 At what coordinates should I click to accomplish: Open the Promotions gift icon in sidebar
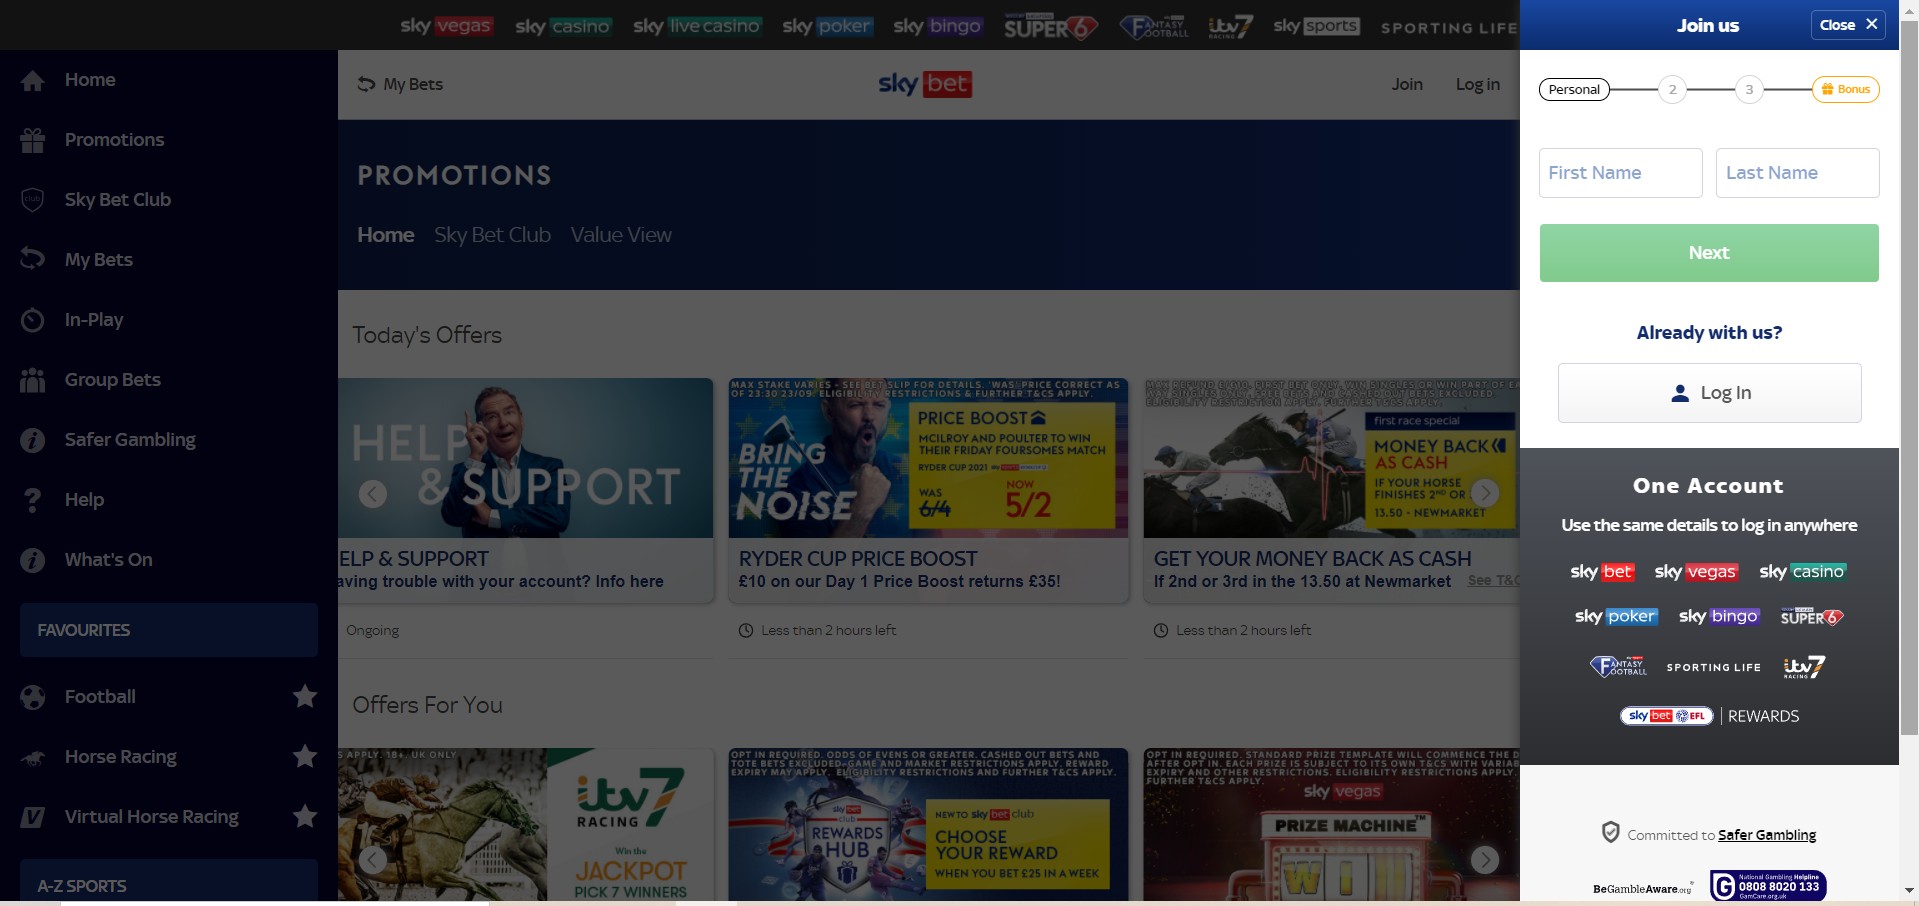[x=32, y=140]
